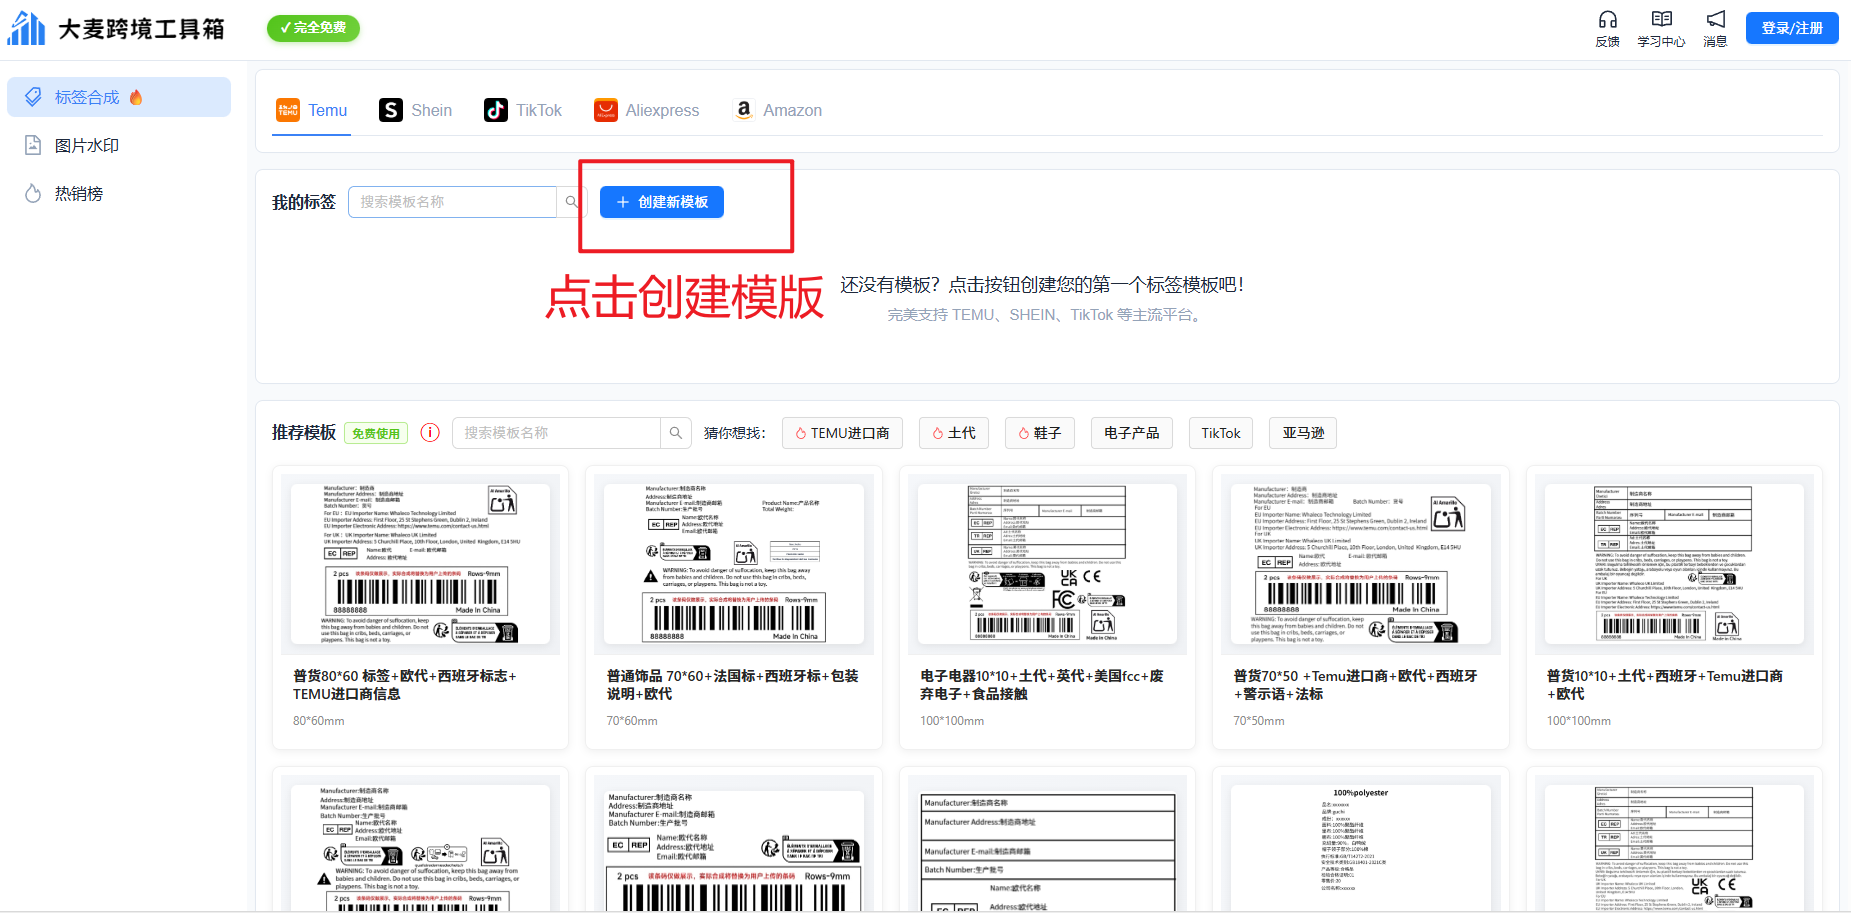The image size is (1851, 913).
Task: Open the 反馈 headset icon
Action: tap(1608, 20)
